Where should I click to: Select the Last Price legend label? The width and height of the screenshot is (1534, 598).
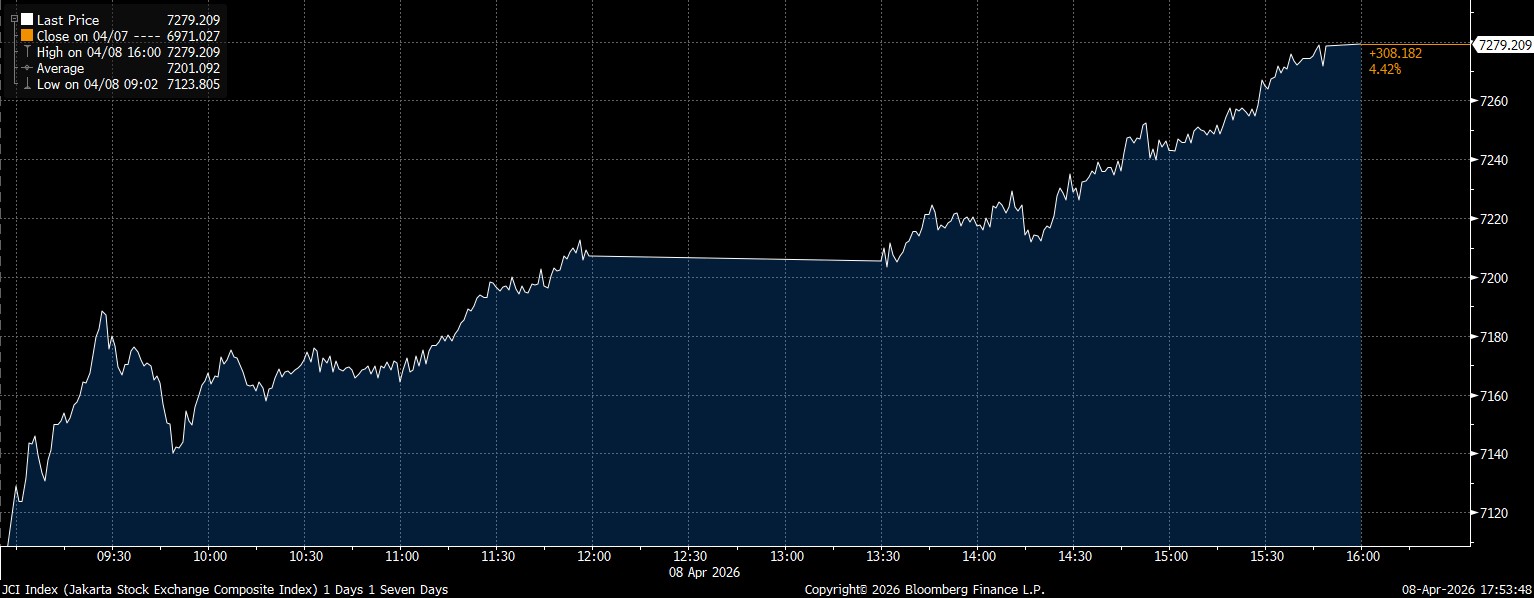(68, 20)
